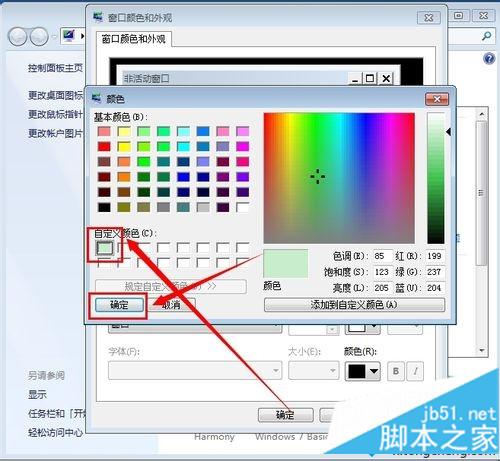
Task: Open 控制面板主页 in the sidebar
Action: [x=55, y=68]
